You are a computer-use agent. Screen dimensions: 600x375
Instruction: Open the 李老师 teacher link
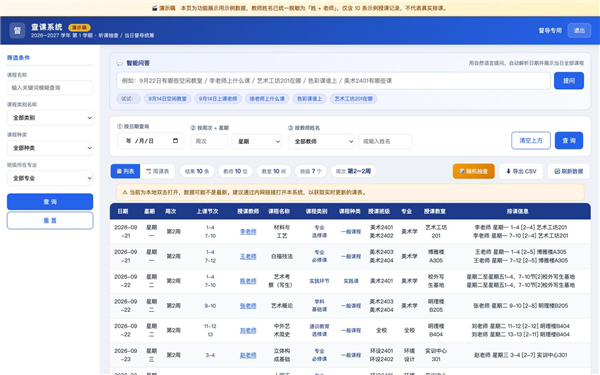click(248, 232)
